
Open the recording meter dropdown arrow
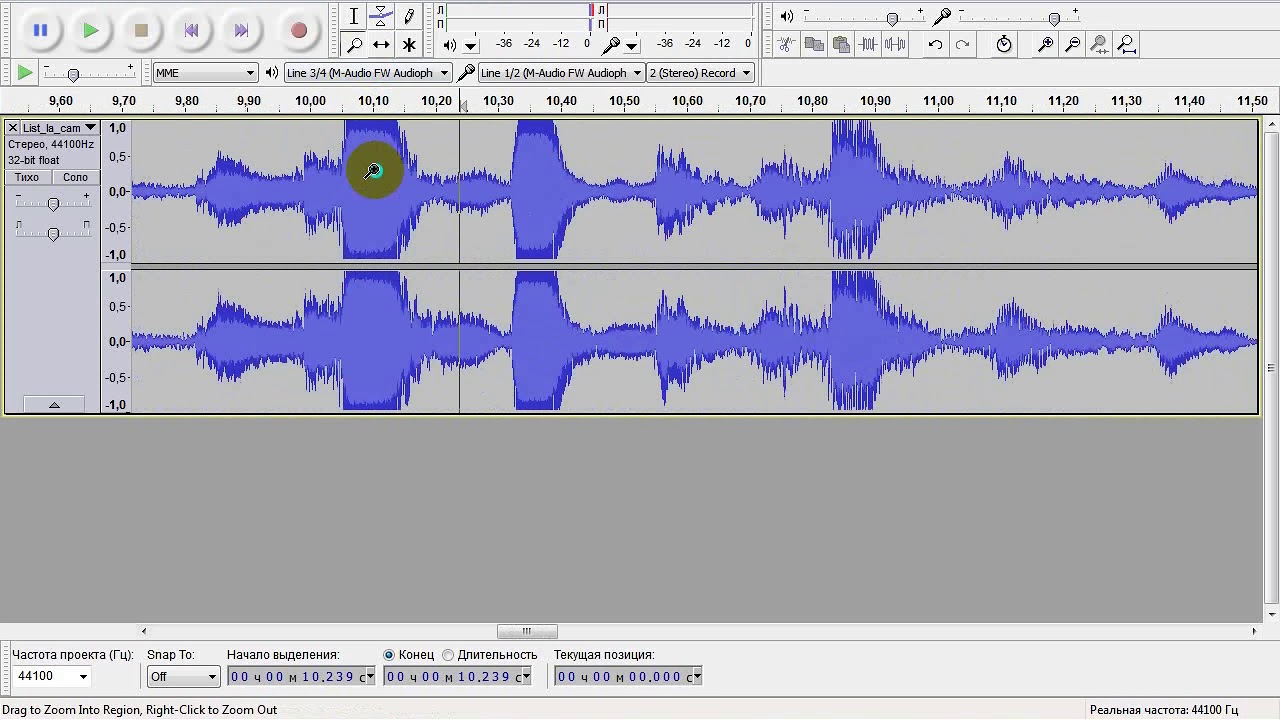[631, 45]
